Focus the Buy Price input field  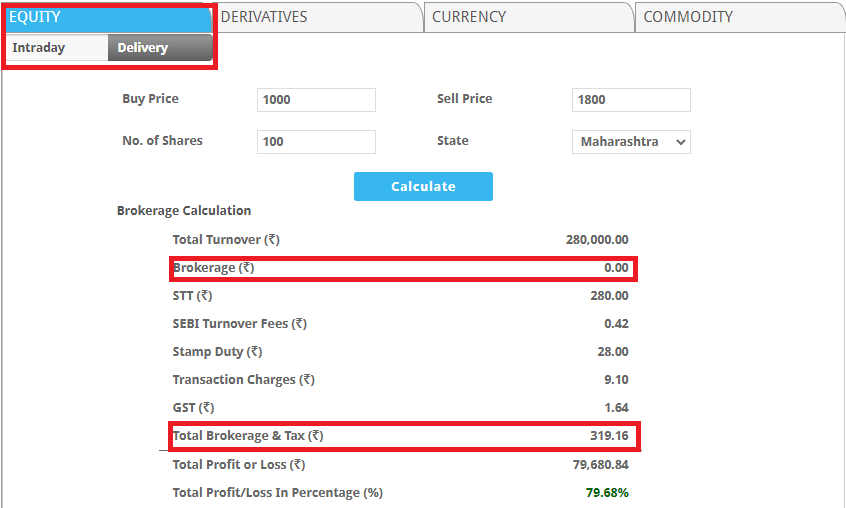tap(316, 100)
